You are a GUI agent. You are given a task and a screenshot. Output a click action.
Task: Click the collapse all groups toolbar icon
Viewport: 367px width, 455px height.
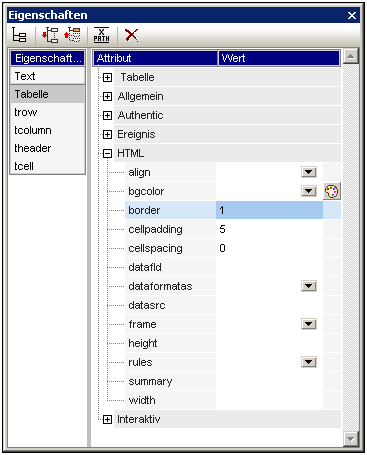pos(73,35)
